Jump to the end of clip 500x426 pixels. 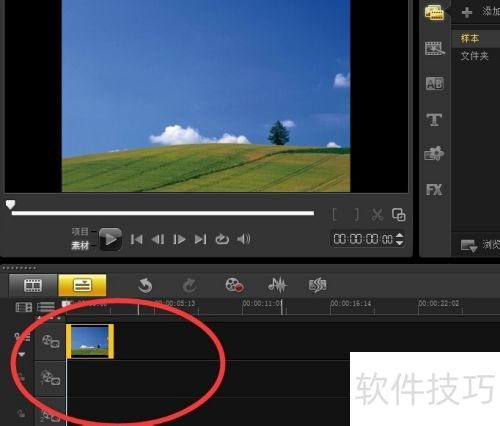(201, 239)
